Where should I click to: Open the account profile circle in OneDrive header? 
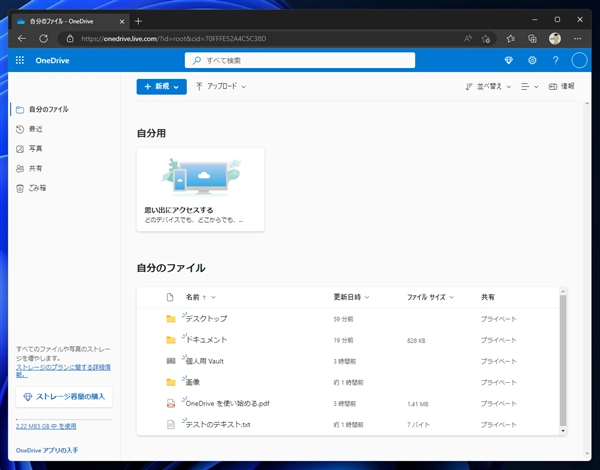tap(579, 60)
